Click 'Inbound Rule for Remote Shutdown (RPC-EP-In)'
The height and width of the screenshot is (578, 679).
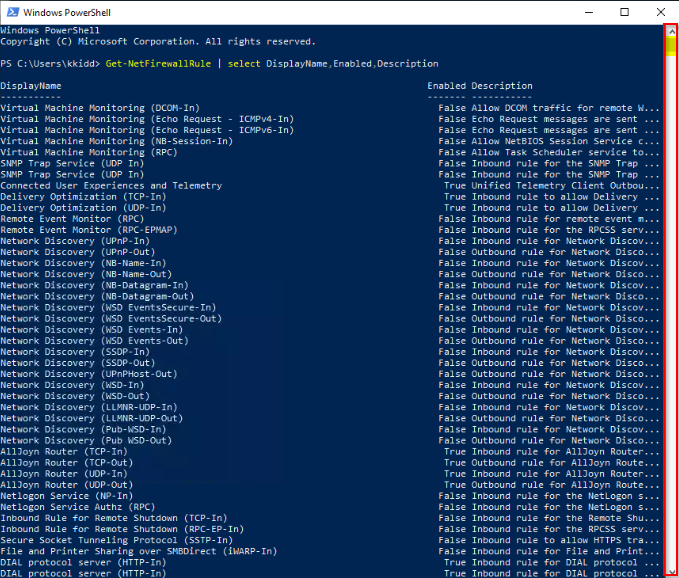click(x=122, y=529)
